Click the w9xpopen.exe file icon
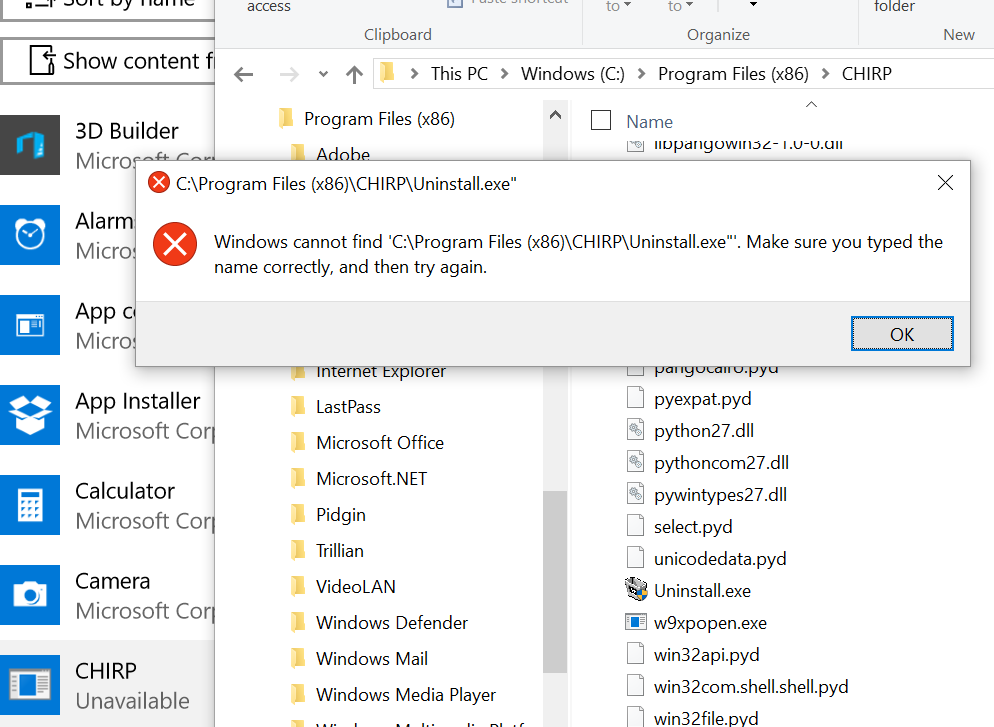This screenshot has height=727, width=994. [x=635, y=622]
